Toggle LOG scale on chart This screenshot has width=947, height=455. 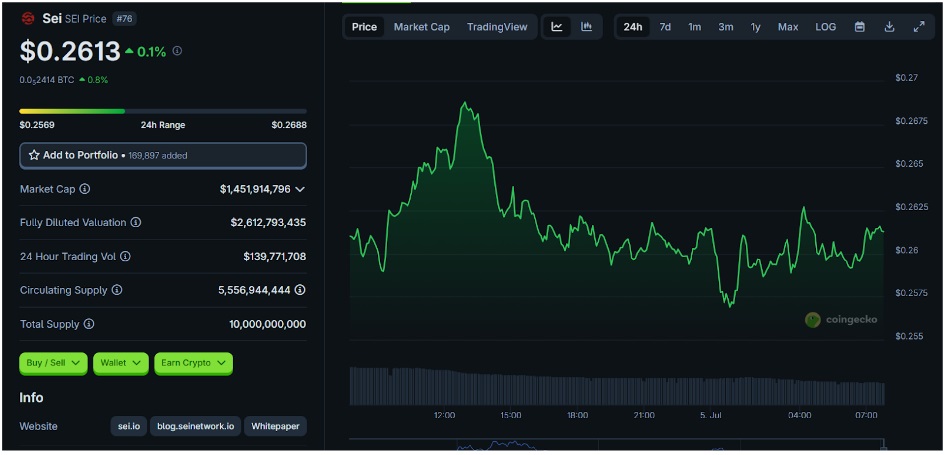tap(826, 27)
